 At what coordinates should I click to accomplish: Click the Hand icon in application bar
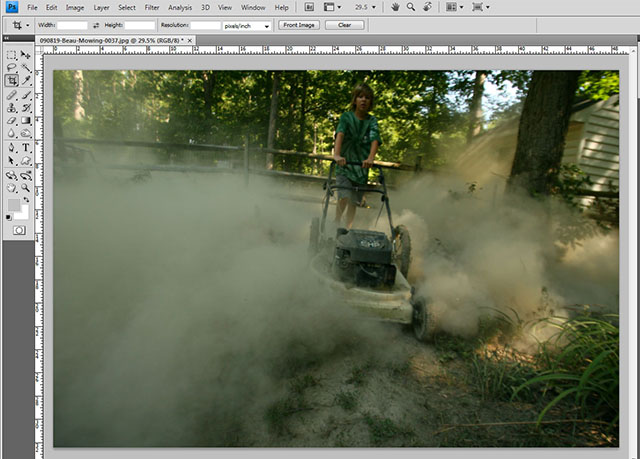pos(395,7)
